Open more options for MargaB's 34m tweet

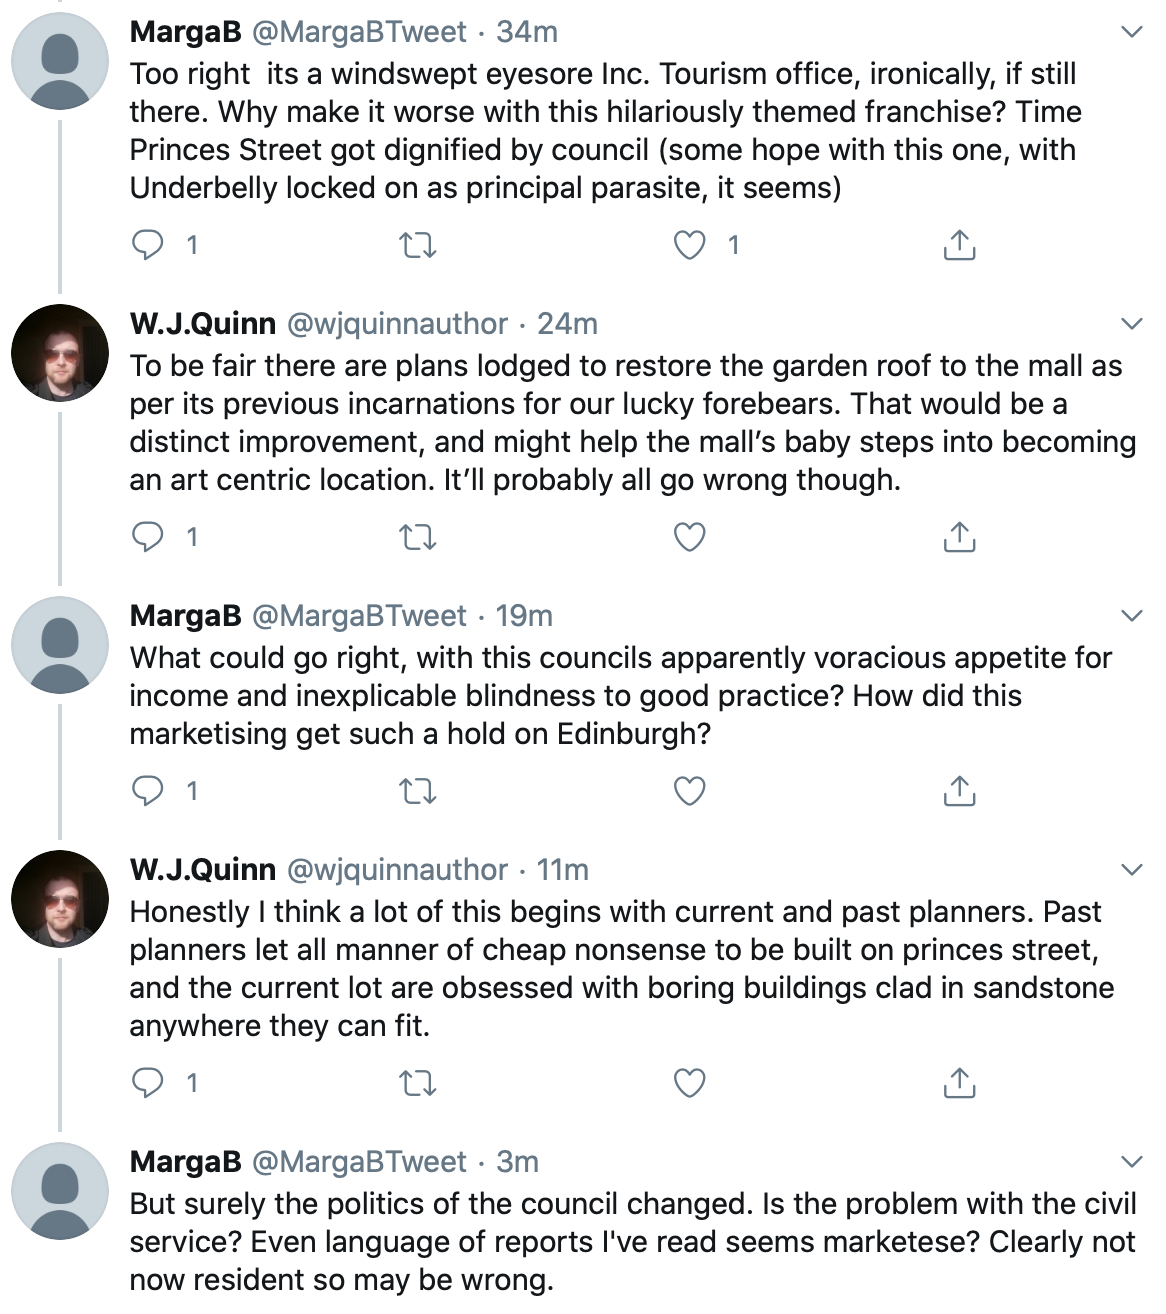coord(1131,32)
